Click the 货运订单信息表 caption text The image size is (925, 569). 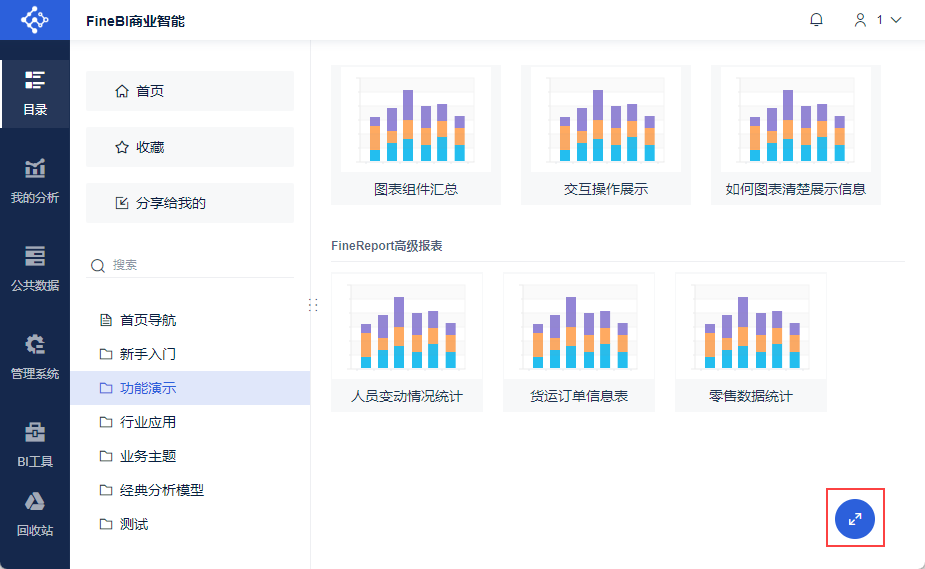coord(579,396)
